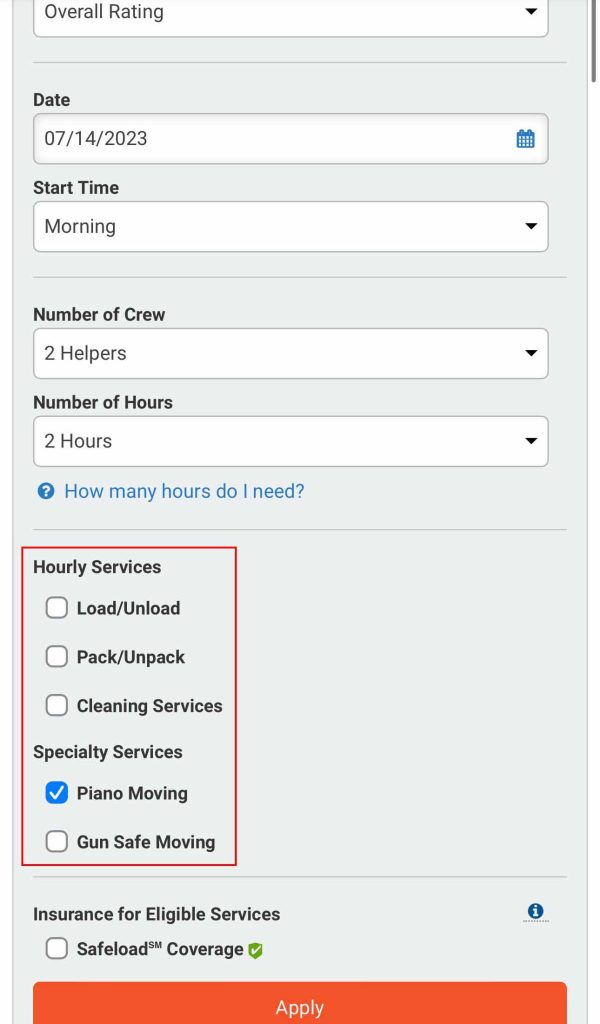Uncheck Piano Moving
This screenshot has height=1024, width=600.
point(56,793)
